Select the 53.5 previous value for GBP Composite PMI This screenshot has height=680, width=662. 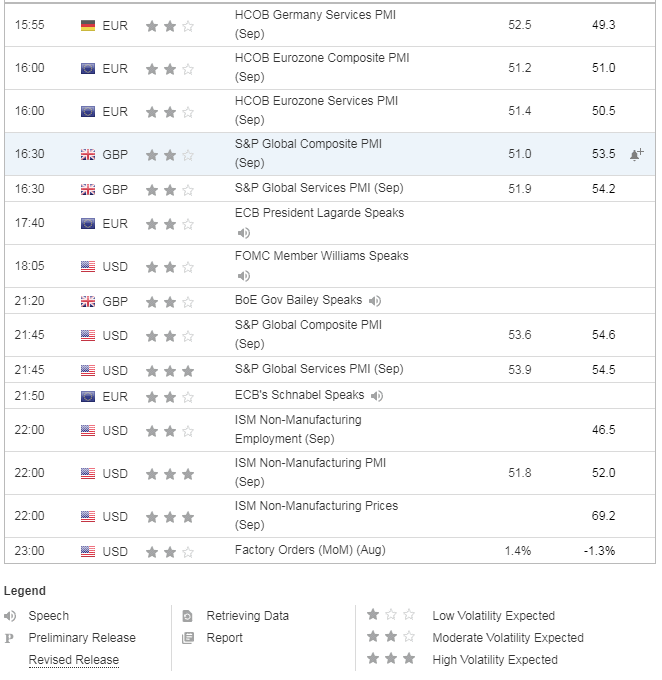tap(603, 154)
